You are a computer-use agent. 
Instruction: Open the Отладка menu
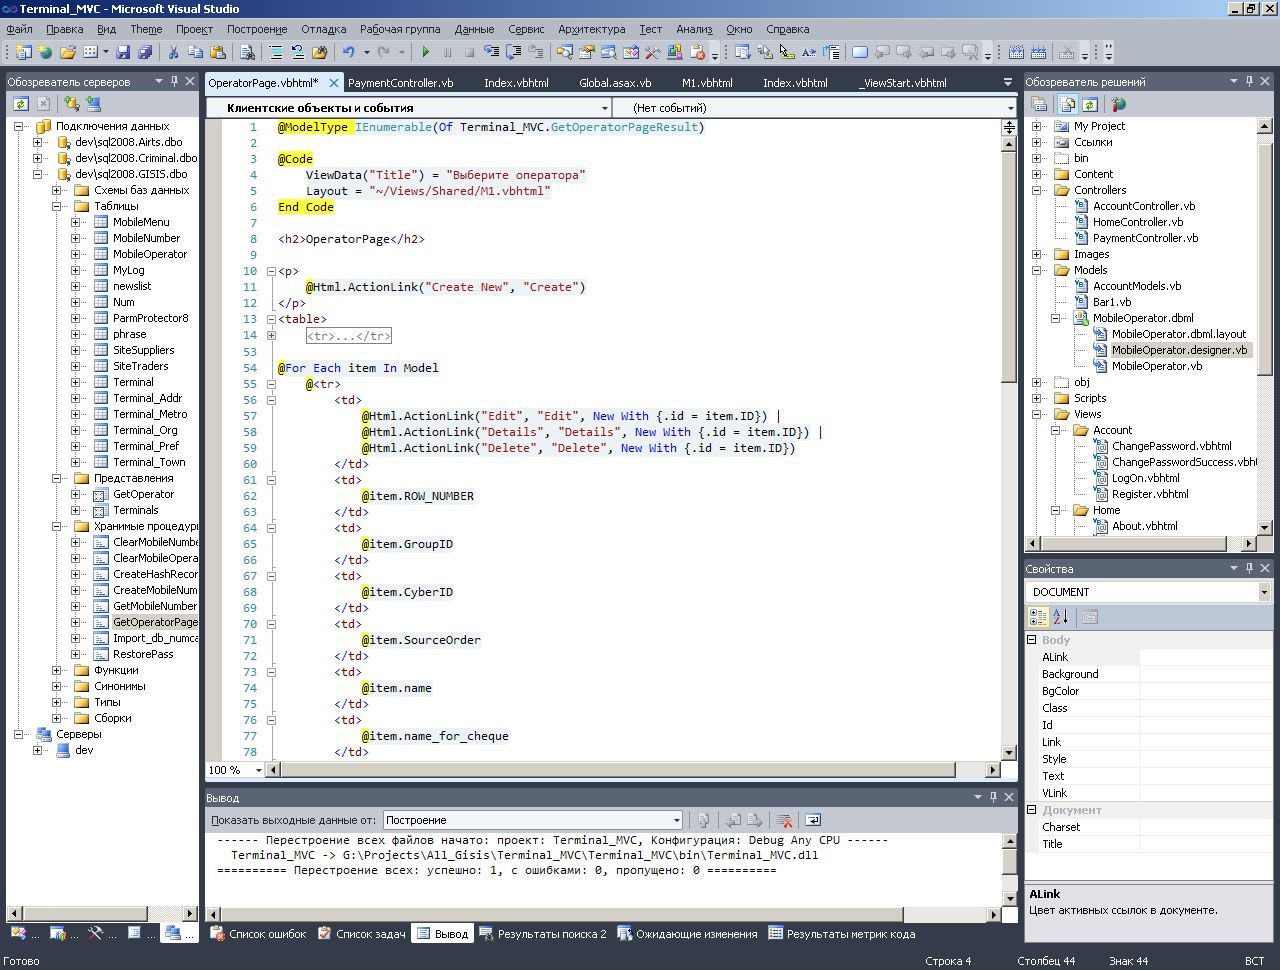(323, 29)
